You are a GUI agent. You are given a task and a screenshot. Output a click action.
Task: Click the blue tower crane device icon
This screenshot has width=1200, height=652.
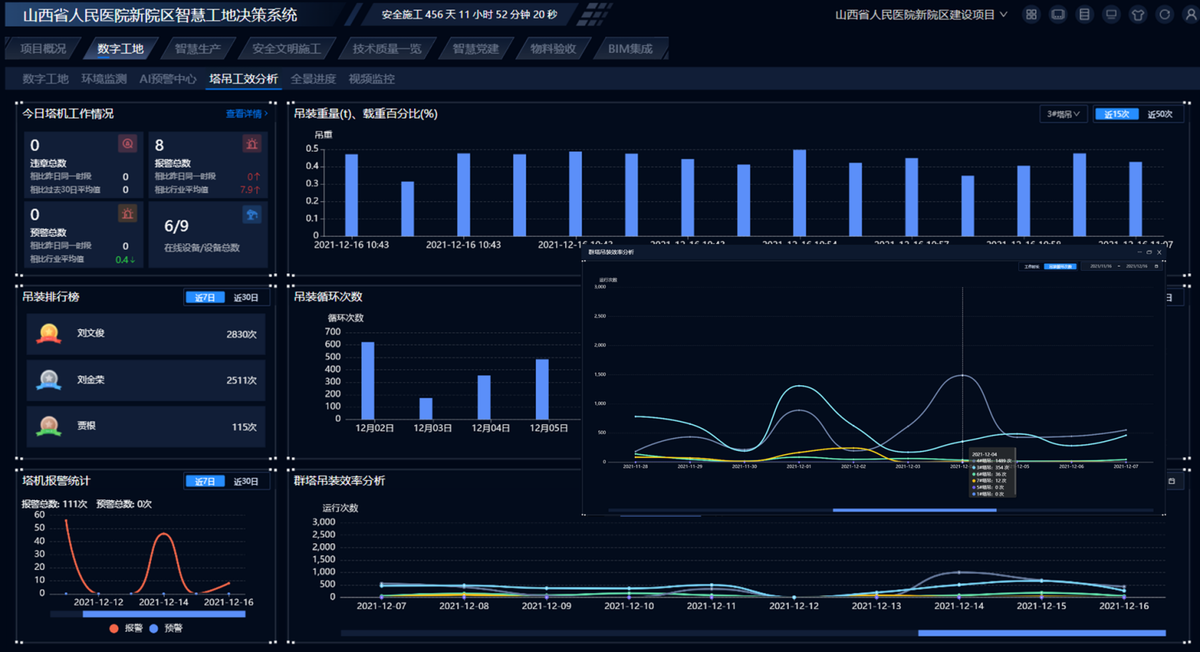click(252, 213)
